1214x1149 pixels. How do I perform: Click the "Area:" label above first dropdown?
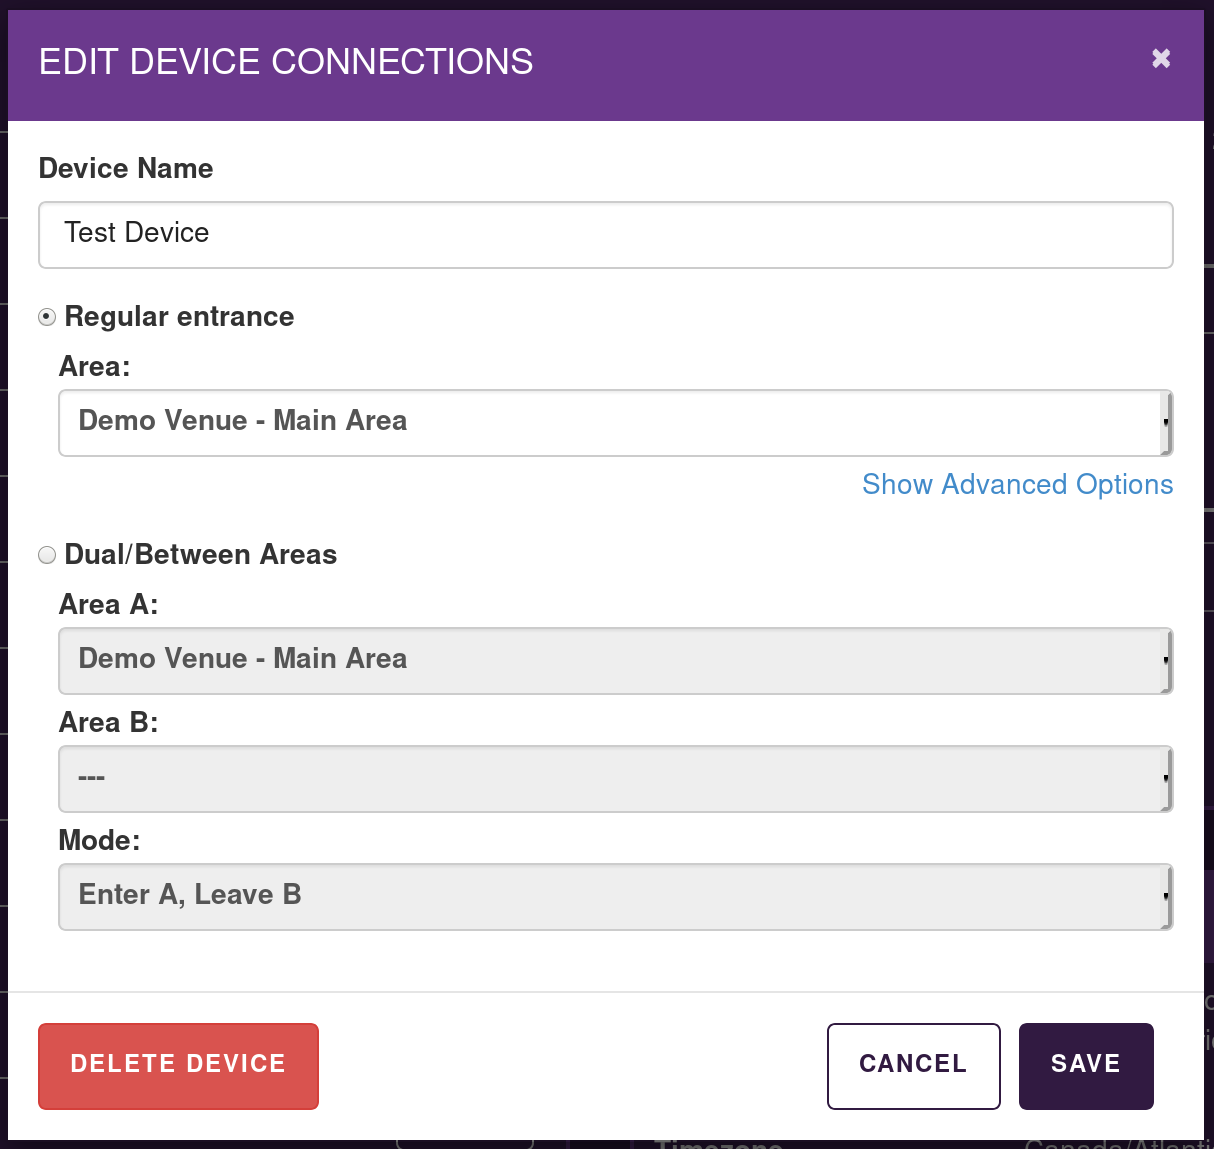click(x=95, y=367)
